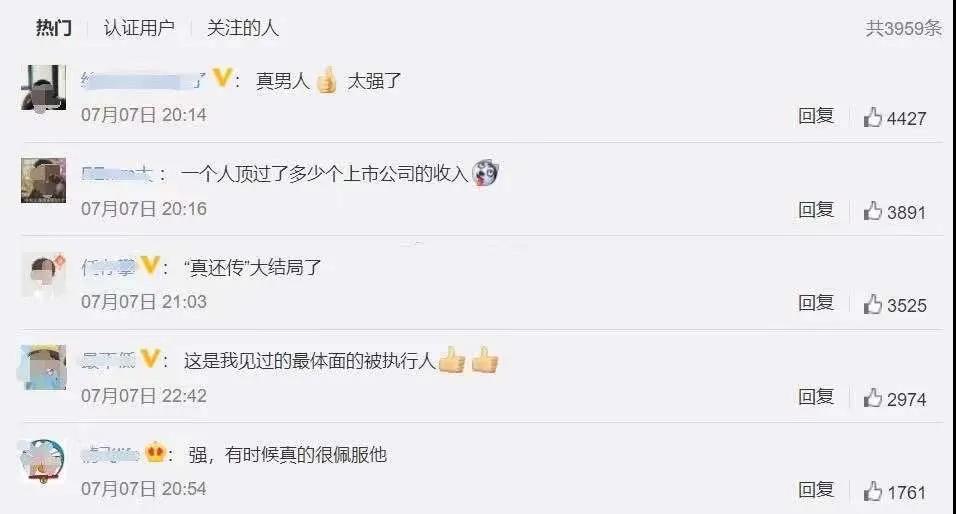Image resolution: width=956 pixels, height=514 pixels.
Task: Open avatar of first commenter
Action: 43,88
